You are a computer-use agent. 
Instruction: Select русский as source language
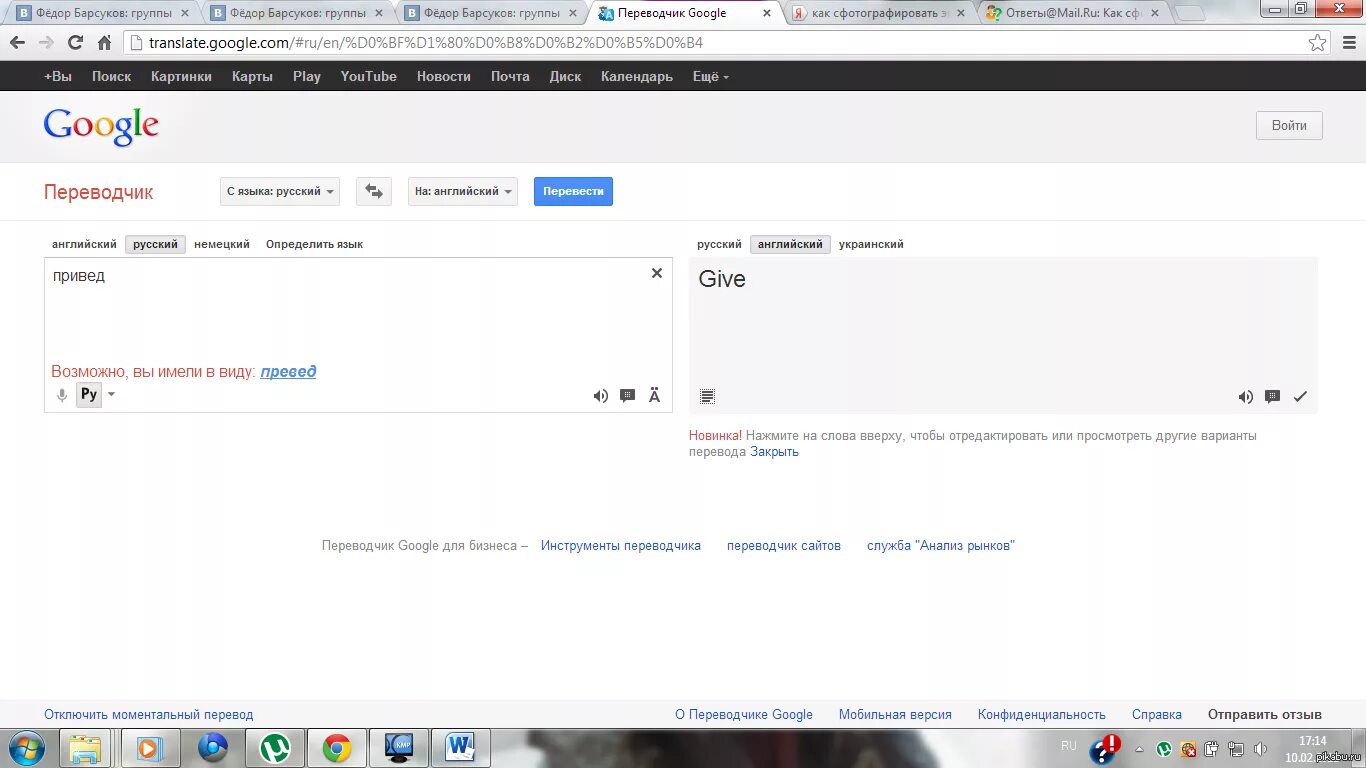pos(155,244)
